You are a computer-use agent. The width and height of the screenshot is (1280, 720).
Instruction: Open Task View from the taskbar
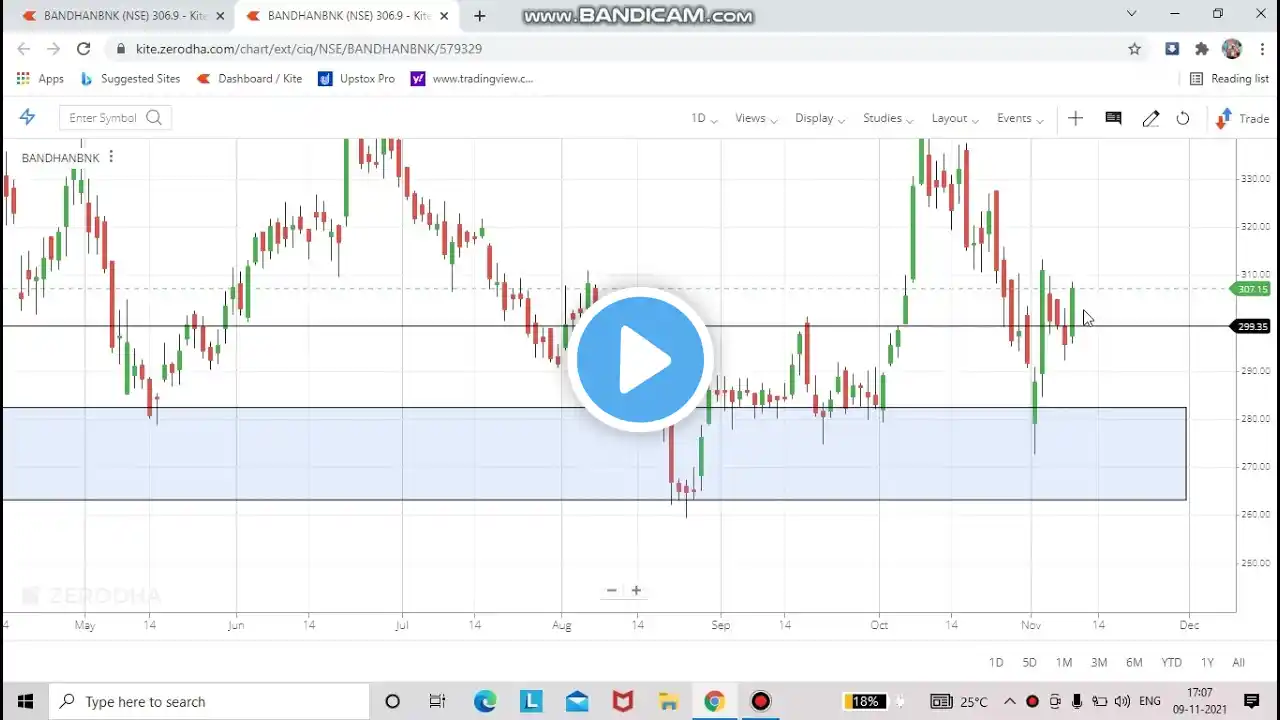coord(437,701)
